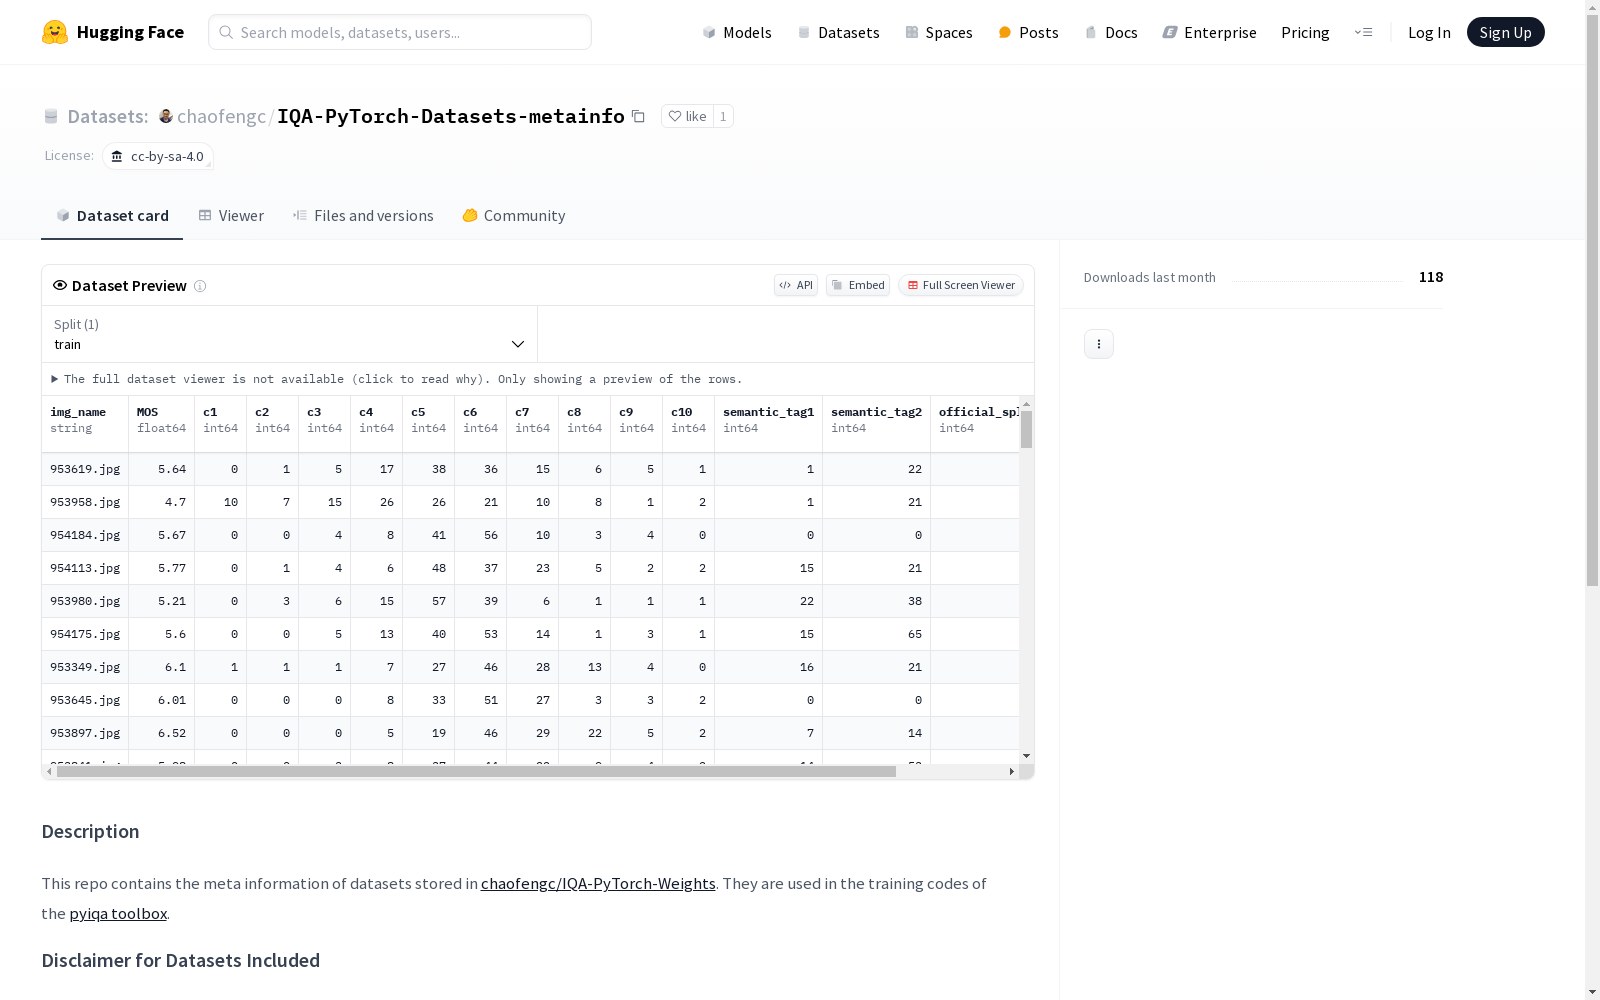
Task: Go to Posts in top navigation
Action: (x=1028, y=32)
